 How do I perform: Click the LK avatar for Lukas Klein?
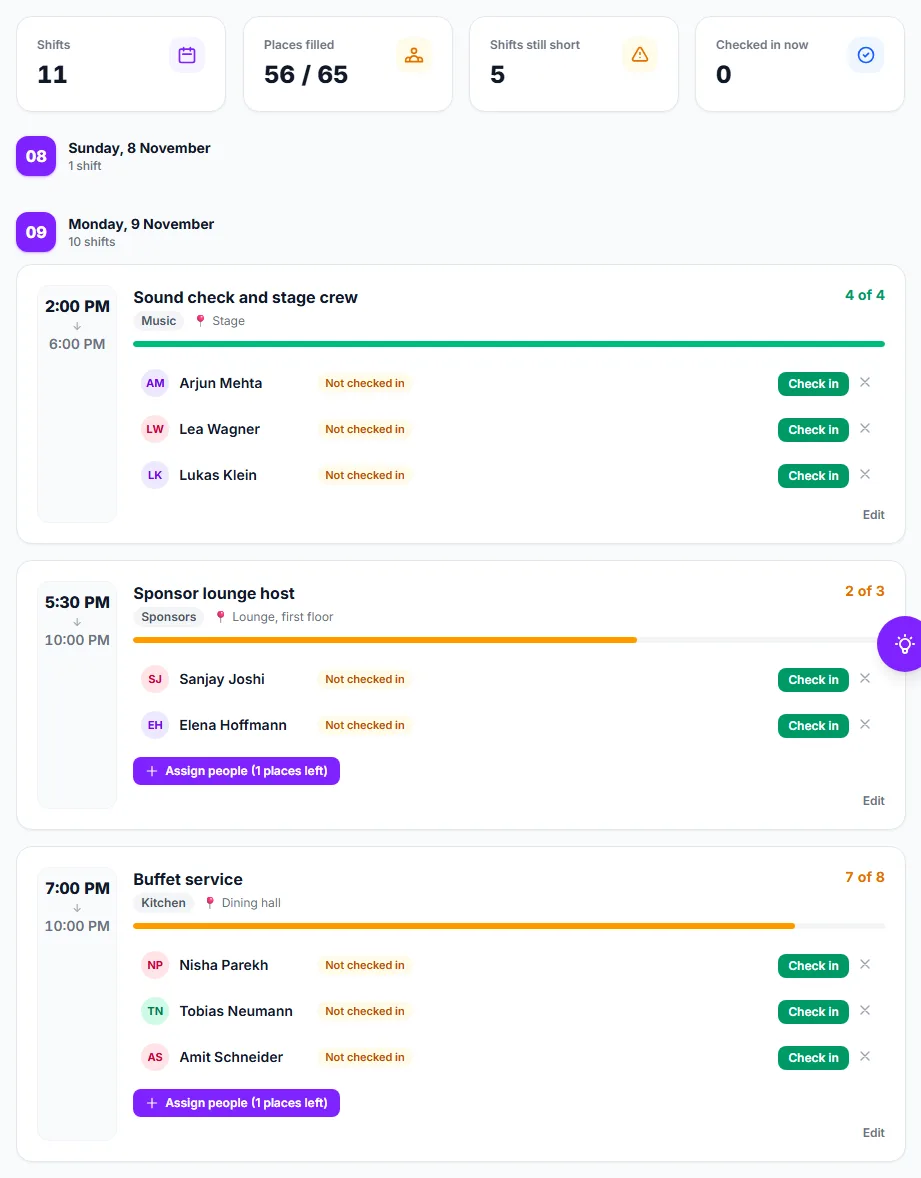[x=155, y=475]
